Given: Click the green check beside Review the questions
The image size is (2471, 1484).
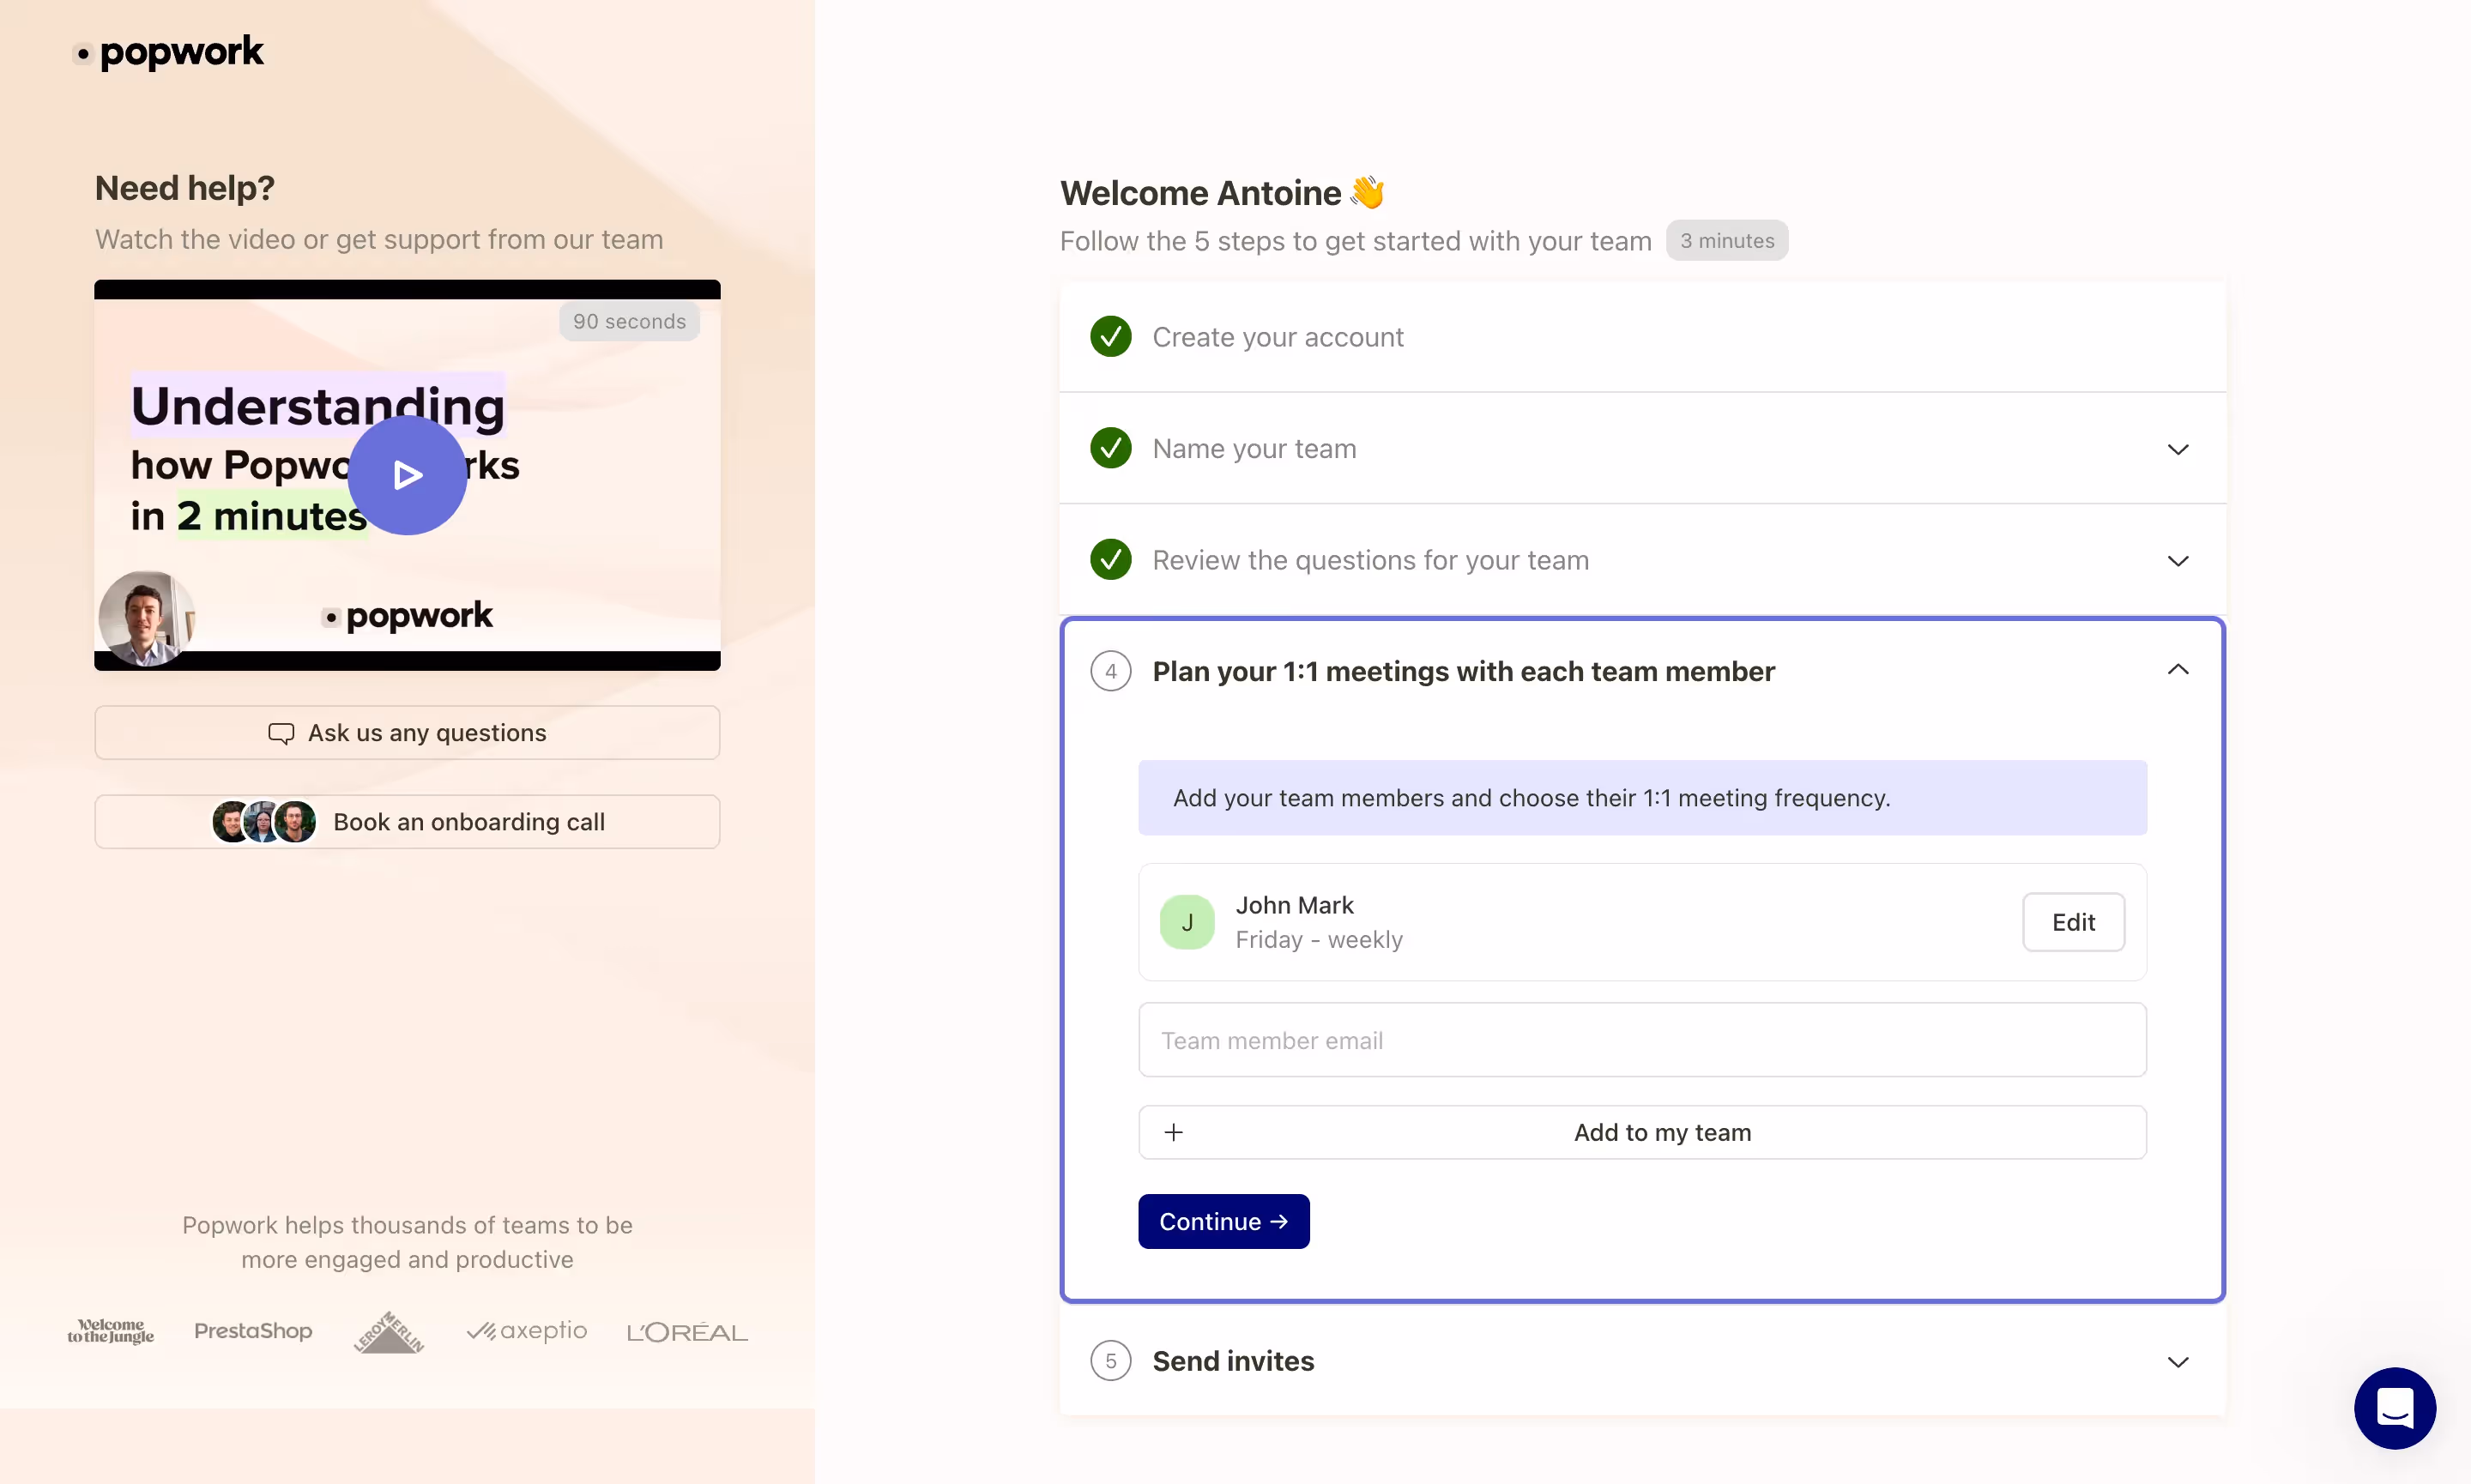Looking at the screenshot, I should (x=1110, y=560).
